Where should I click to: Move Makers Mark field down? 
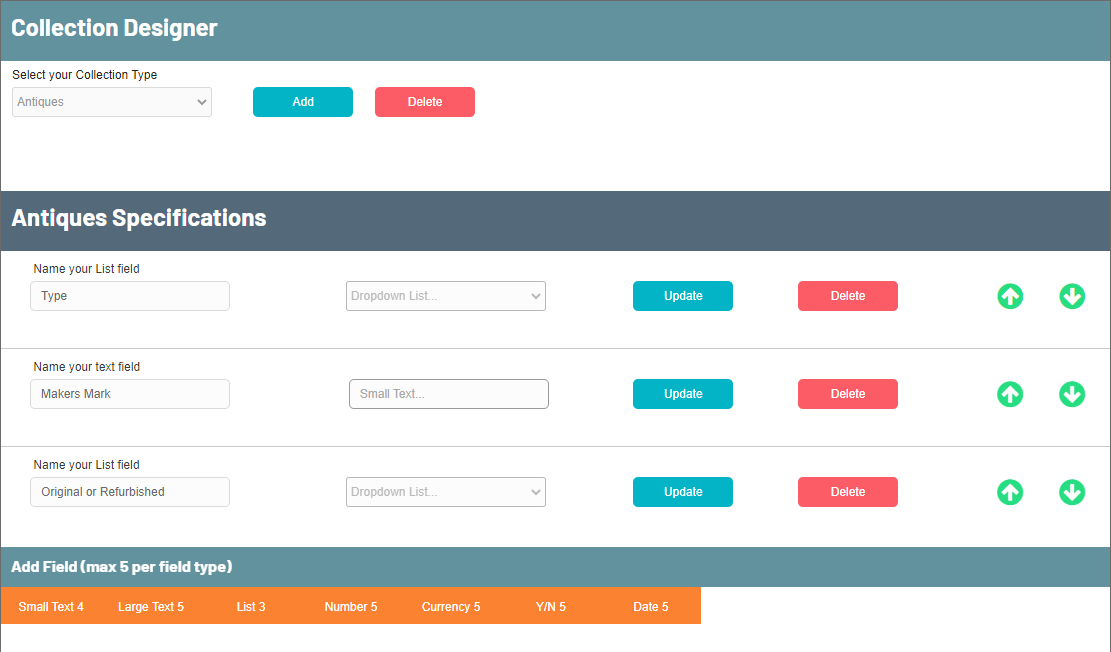click(1072, 394)
